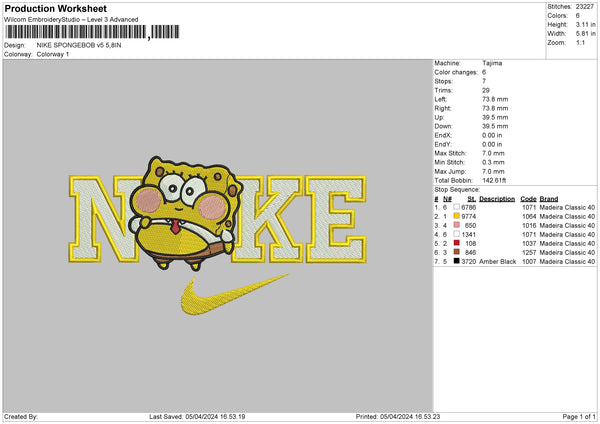Click the 'Code' column header

coord(528,199)
